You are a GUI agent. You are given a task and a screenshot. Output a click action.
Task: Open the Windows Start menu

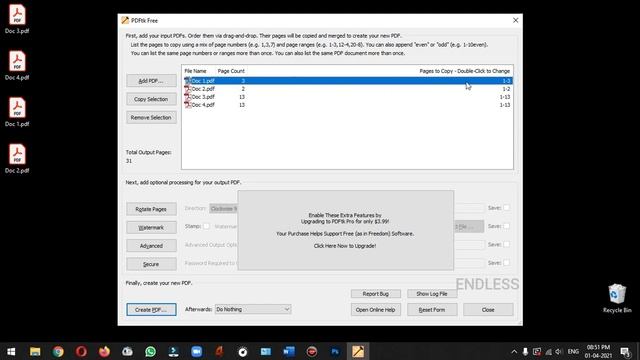11,351
